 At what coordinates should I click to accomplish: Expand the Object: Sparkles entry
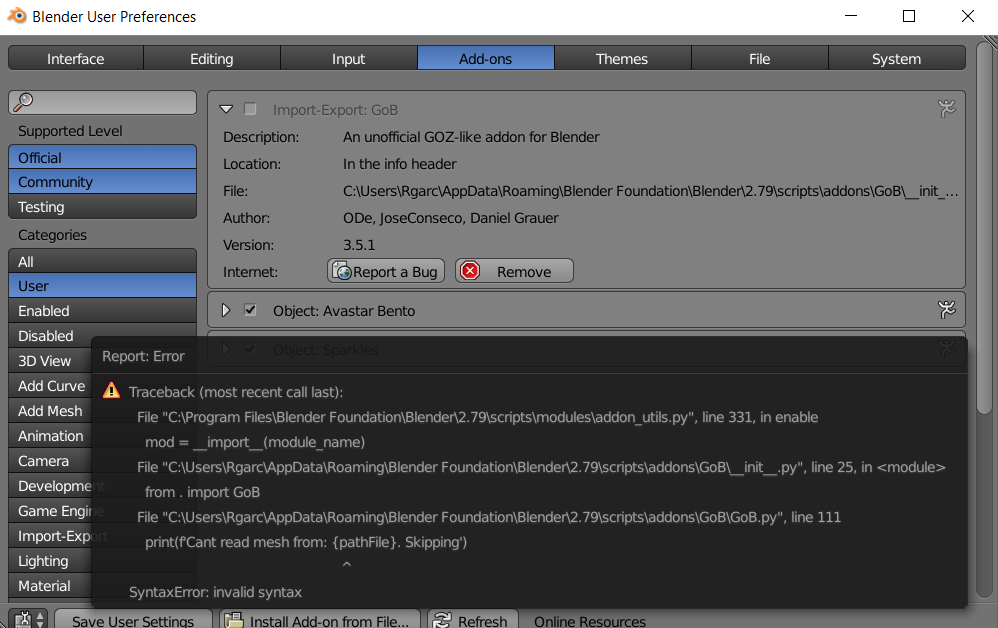(x=225, y=349)
